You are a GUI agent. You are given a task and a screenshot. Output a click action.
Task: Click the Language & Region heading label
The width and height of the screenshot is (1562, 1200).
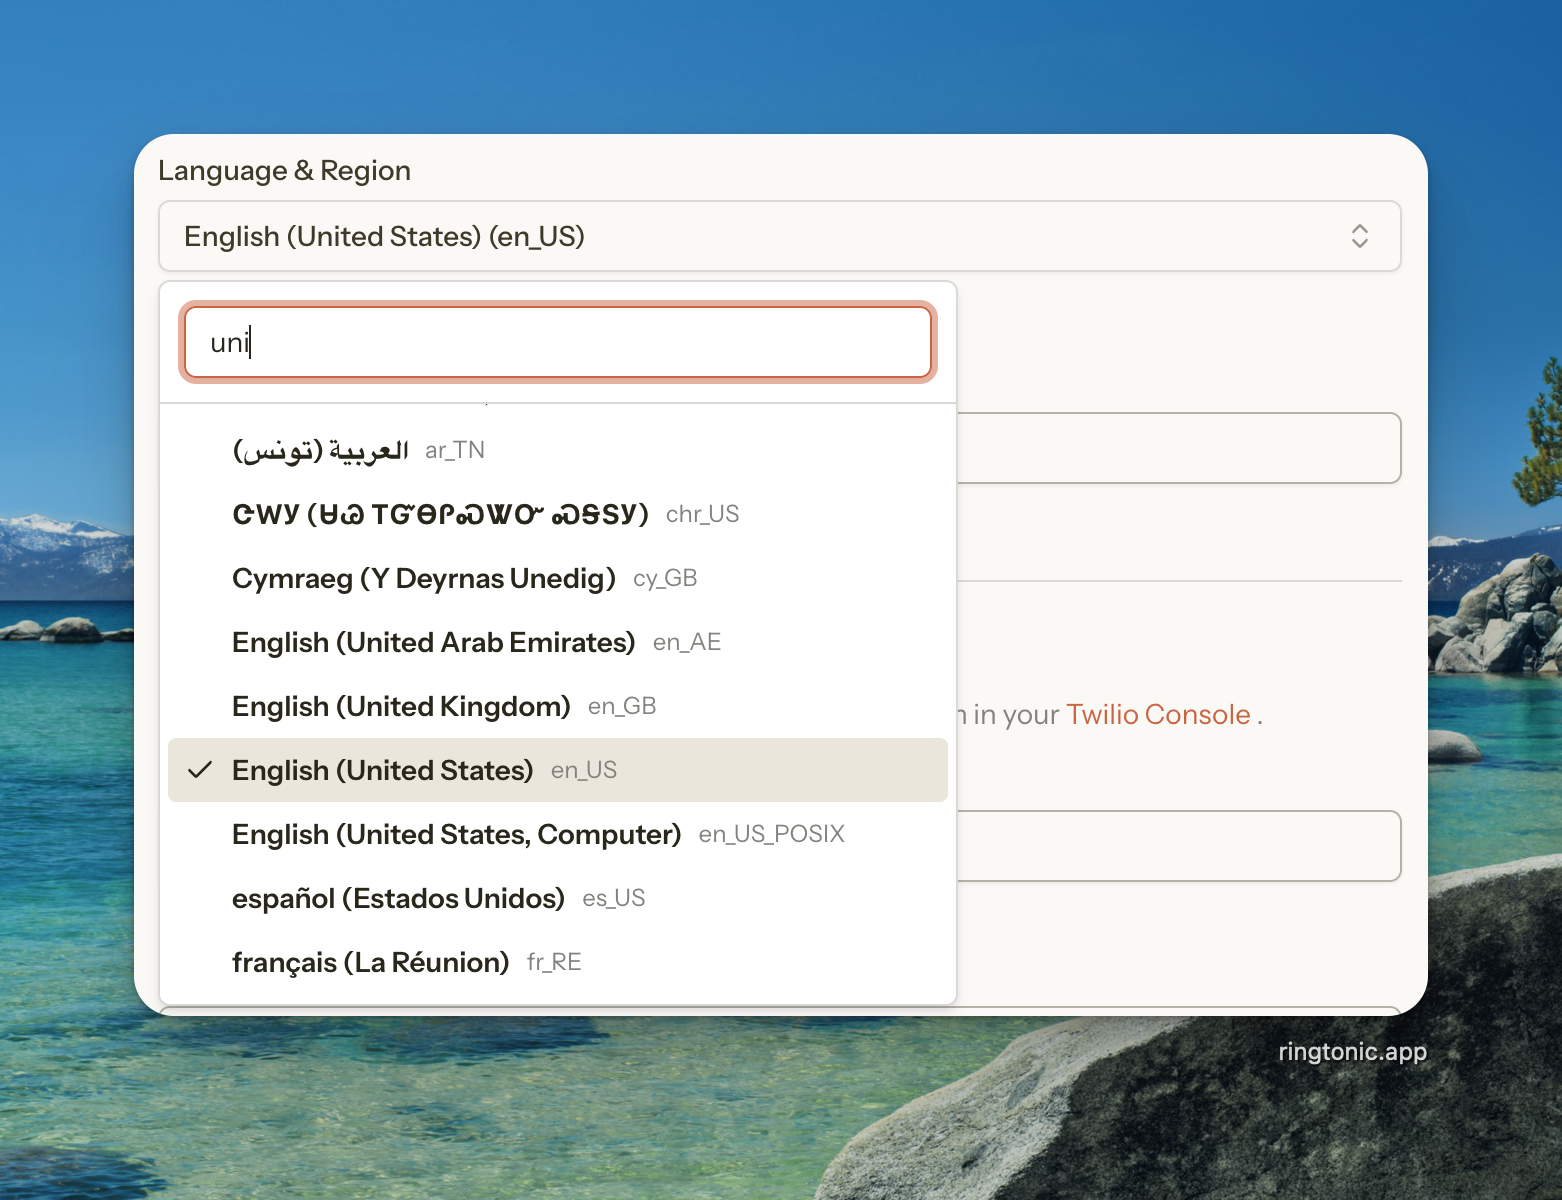[284, 171]
